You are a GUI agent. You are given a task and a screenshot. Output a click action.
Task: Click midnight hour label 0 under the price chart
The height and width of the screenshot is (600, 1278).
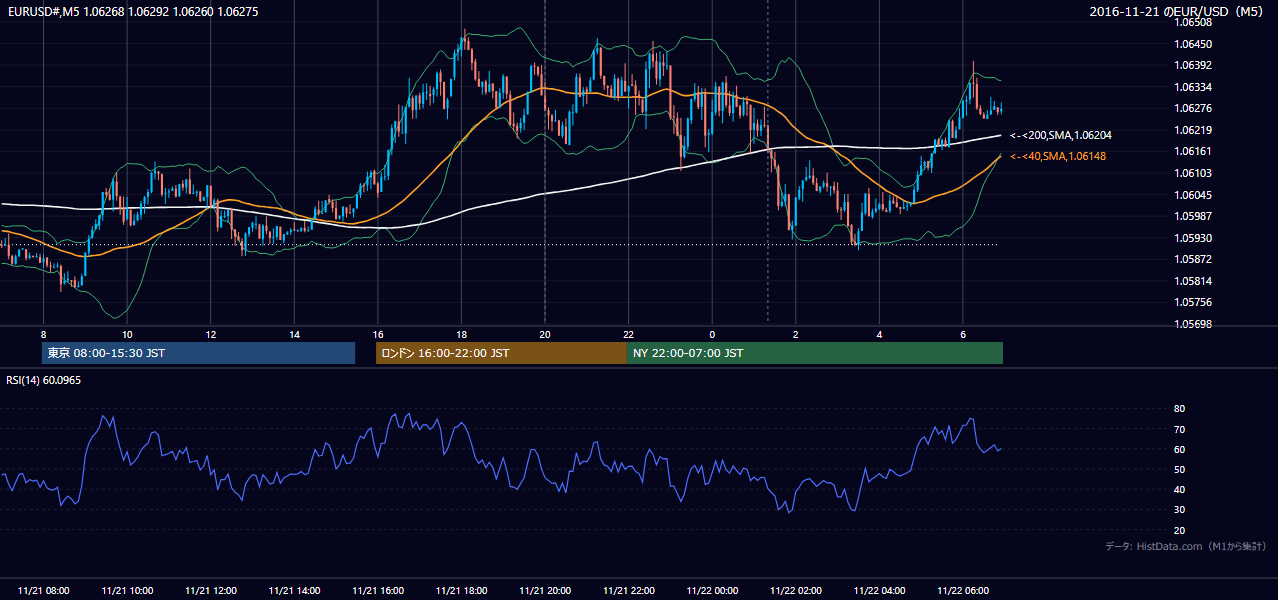[x=712, y=334]
